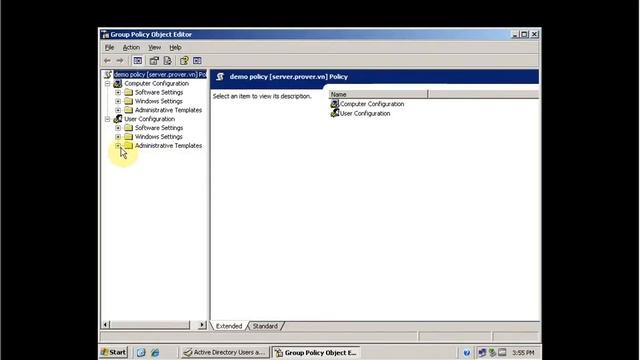
Task: Click the demo policy root icon in tree
Action: [x=107, y=74]
